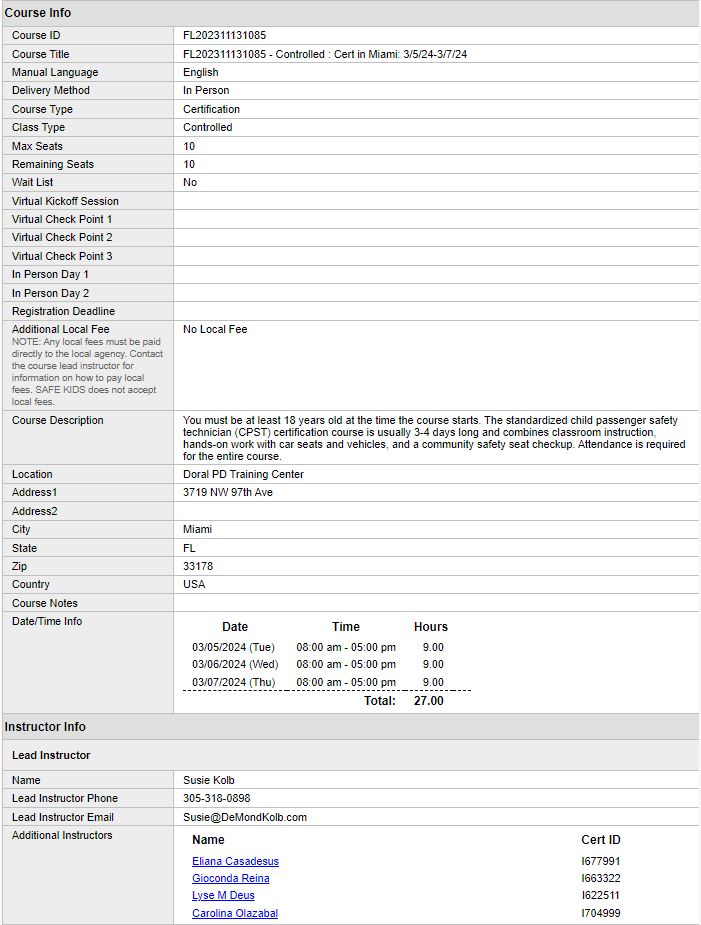This screenshot has width=701, height=925.
Task: Click the Additional Instructors label
Action: [62, 835]
